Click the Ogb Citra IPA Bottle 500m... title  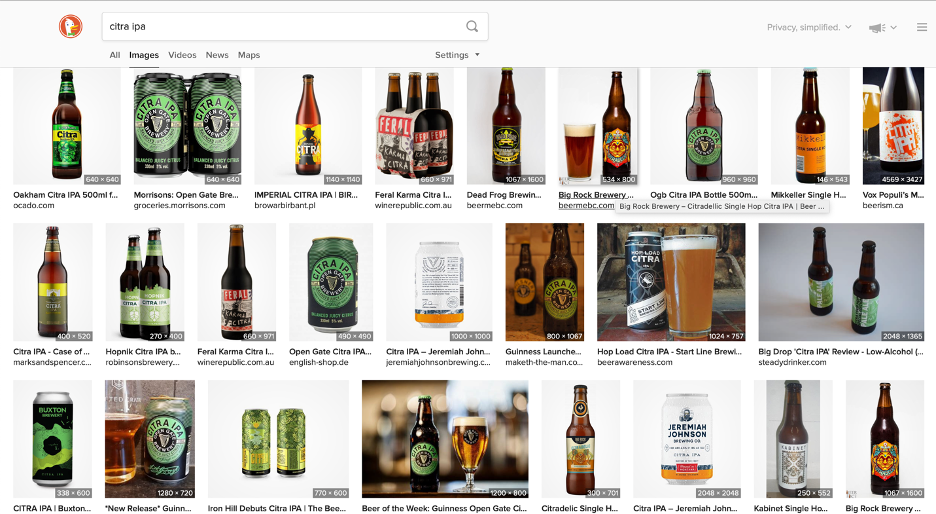click(704, 195)
